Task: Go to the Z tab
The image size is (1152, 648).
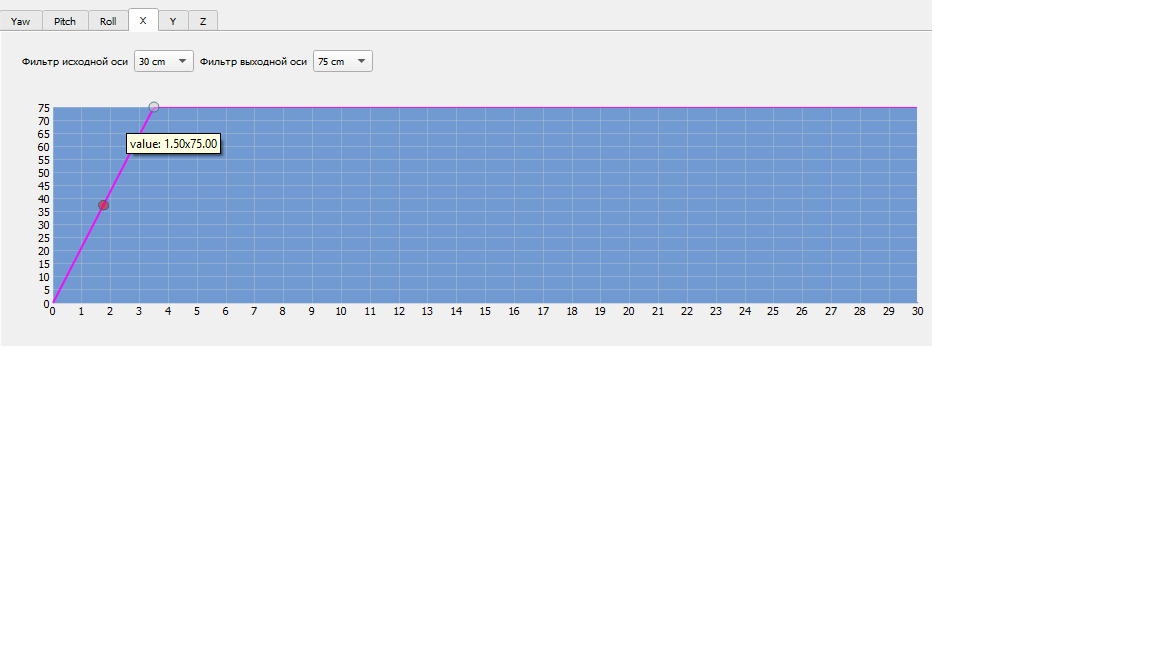Action: [203, 21]
